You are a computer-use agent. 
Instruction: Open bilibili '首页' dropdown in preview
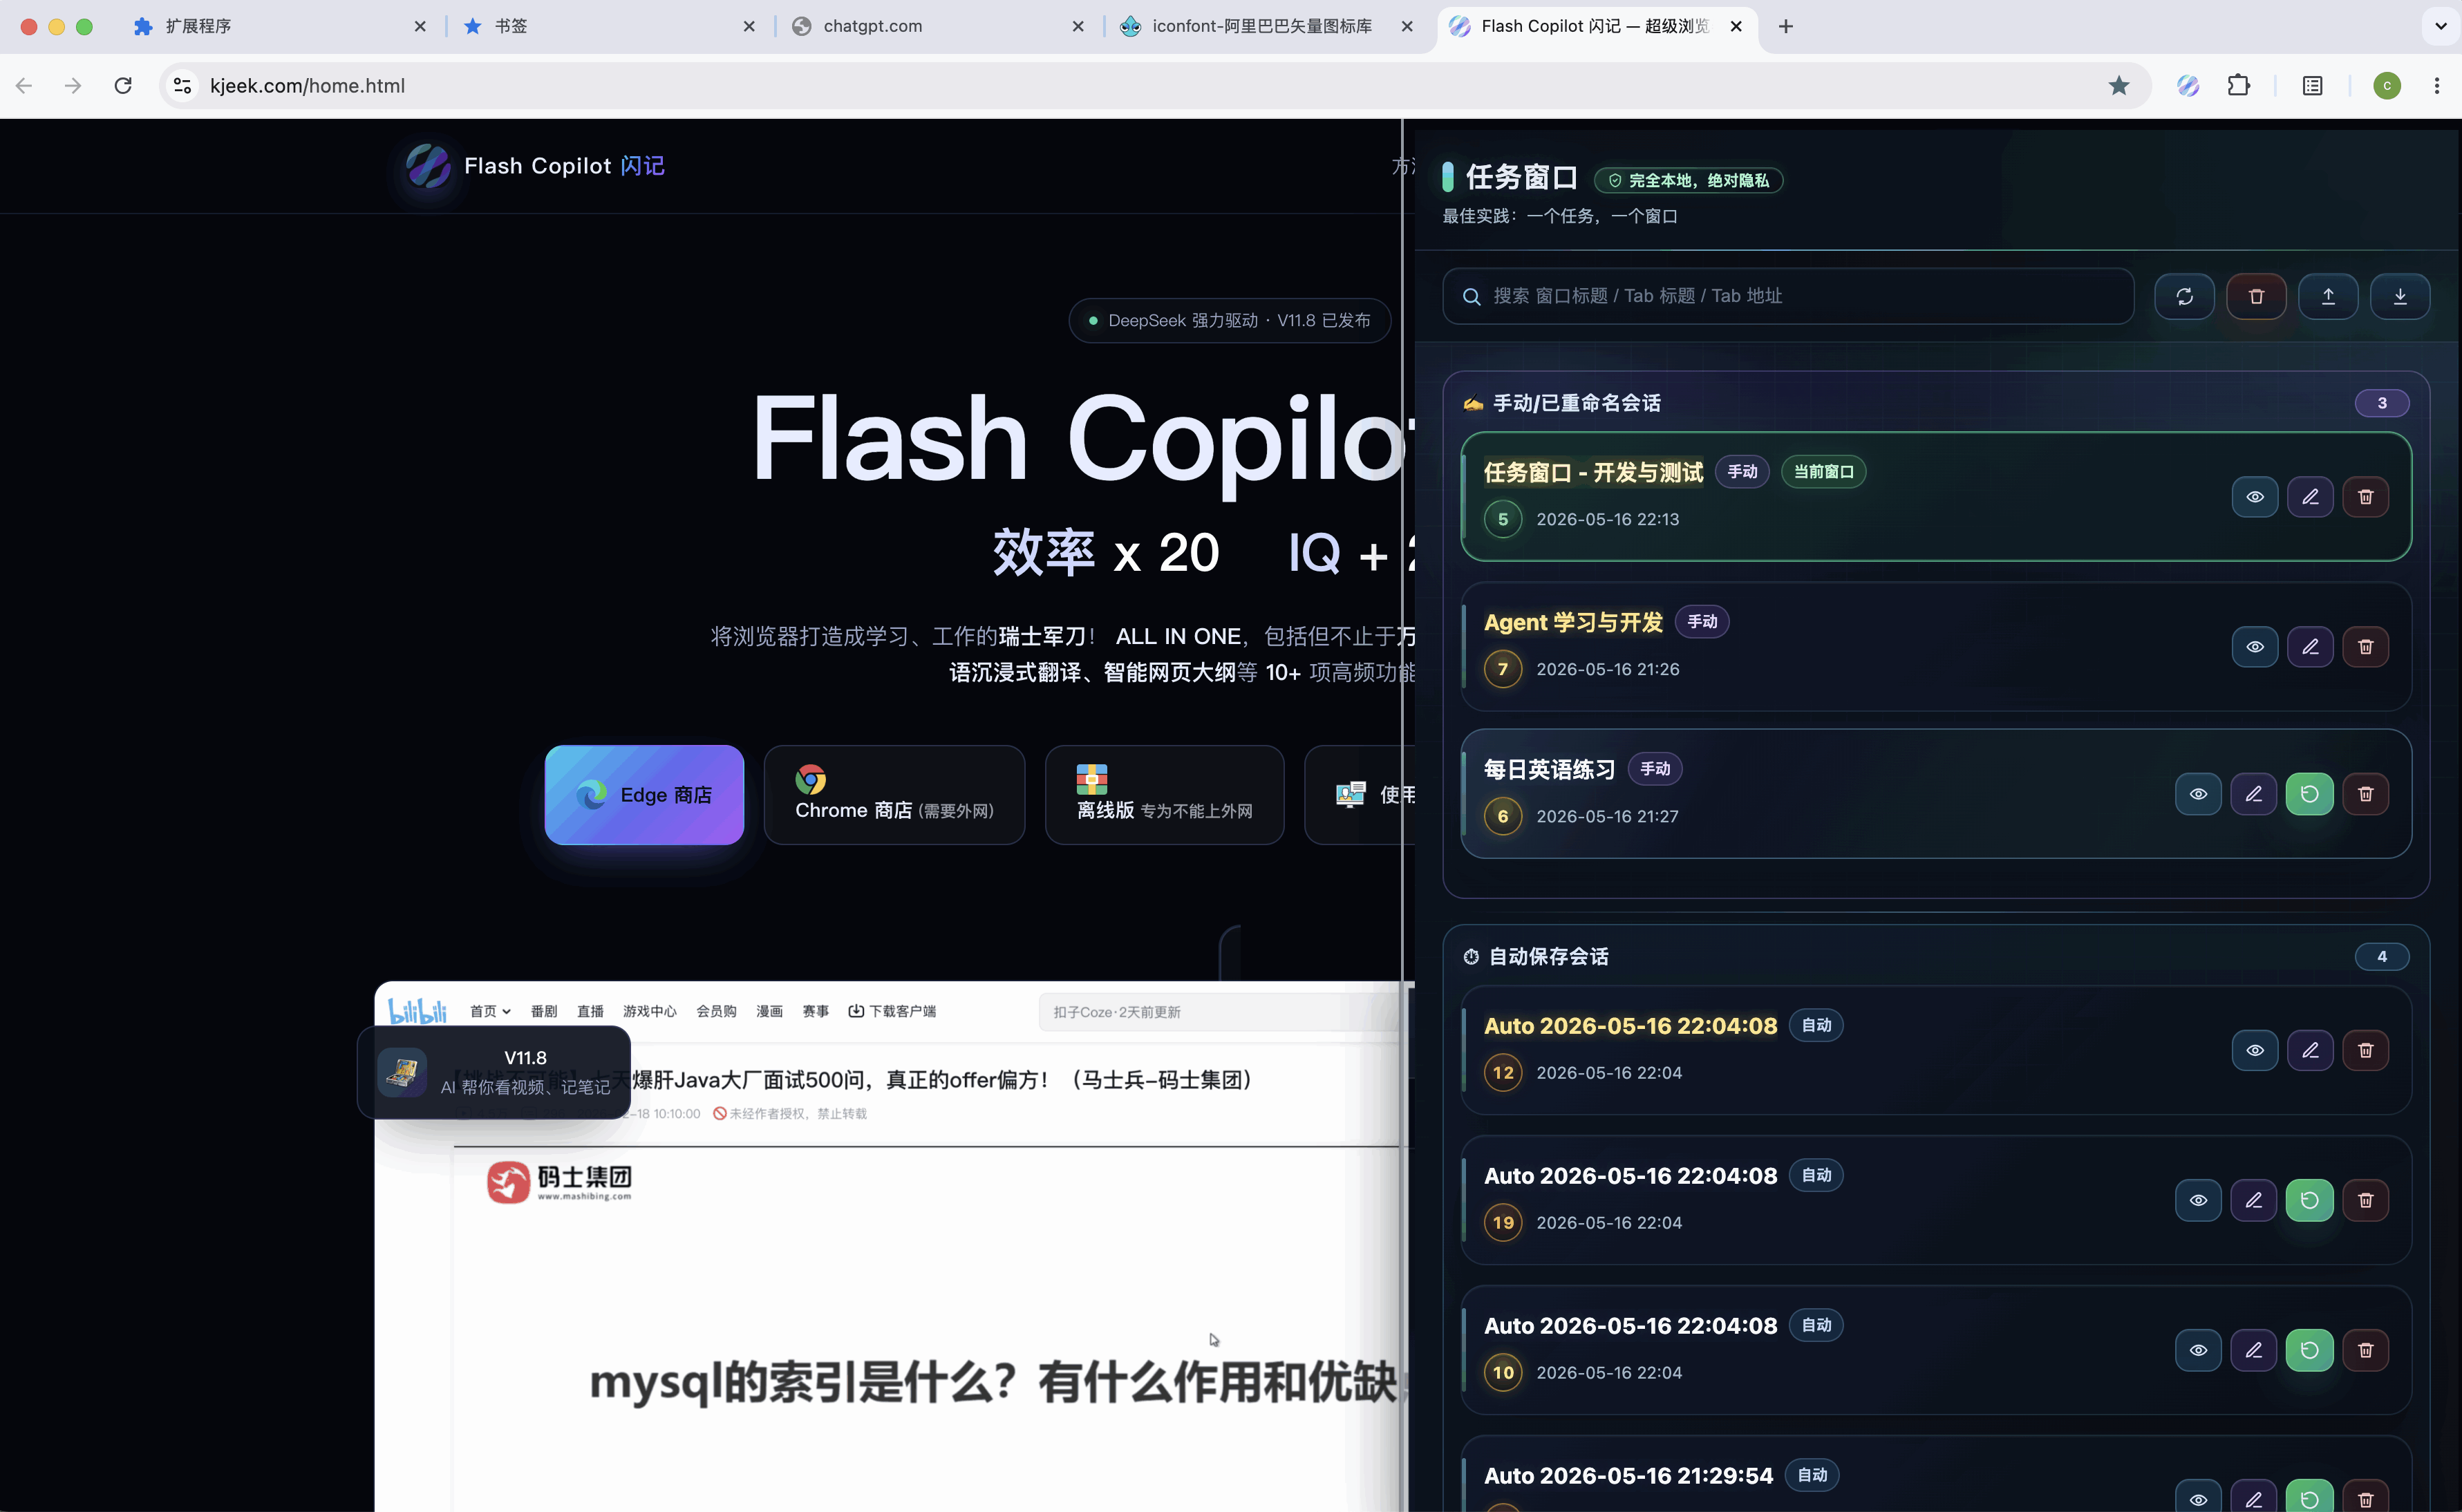(x=490, y=1011)
